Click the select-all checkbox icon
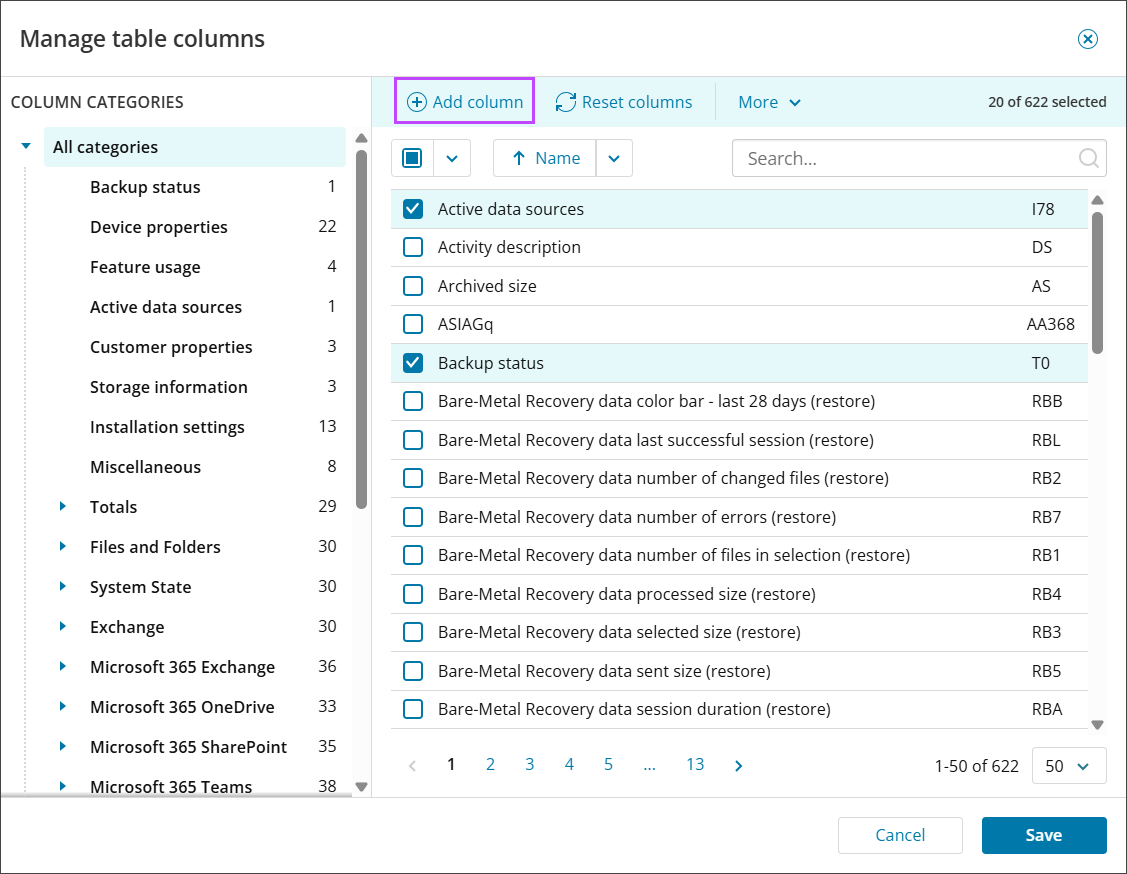The height and width of the screenshot is (874, 1127). pyautogui.click(x=412, y=158)
